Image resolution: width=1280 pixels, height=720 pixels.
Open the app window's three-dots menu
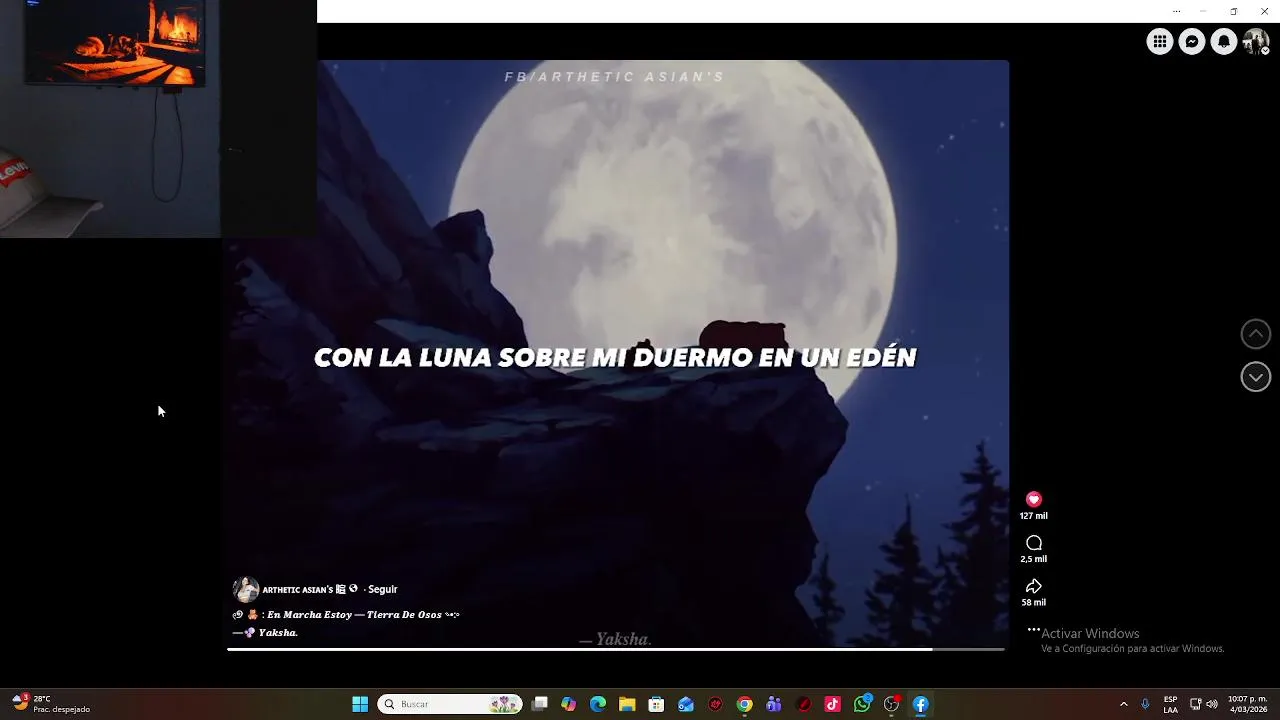tap(1176, 11)
